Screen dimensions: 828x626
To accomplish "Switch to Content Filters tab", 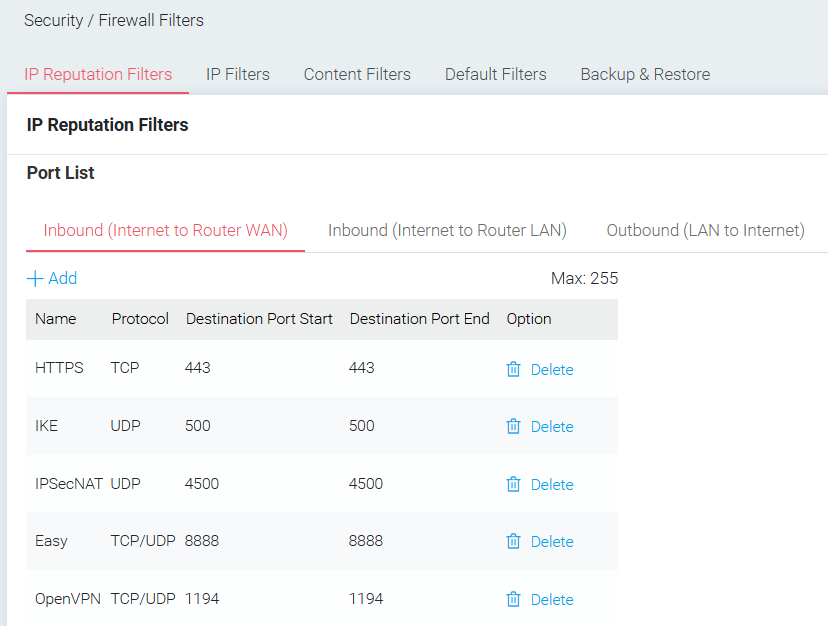I will (x=357, y=74).
